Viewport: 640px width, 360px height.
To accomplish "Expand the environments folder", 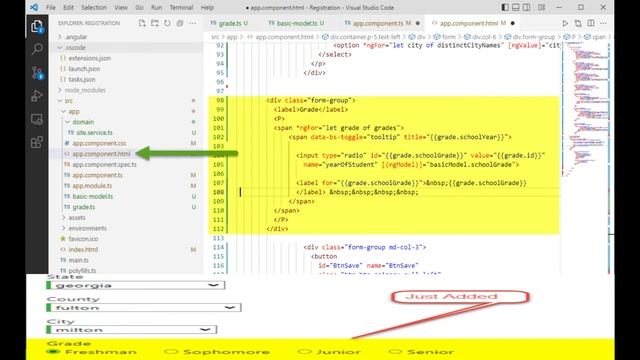I will coord(87,228).
